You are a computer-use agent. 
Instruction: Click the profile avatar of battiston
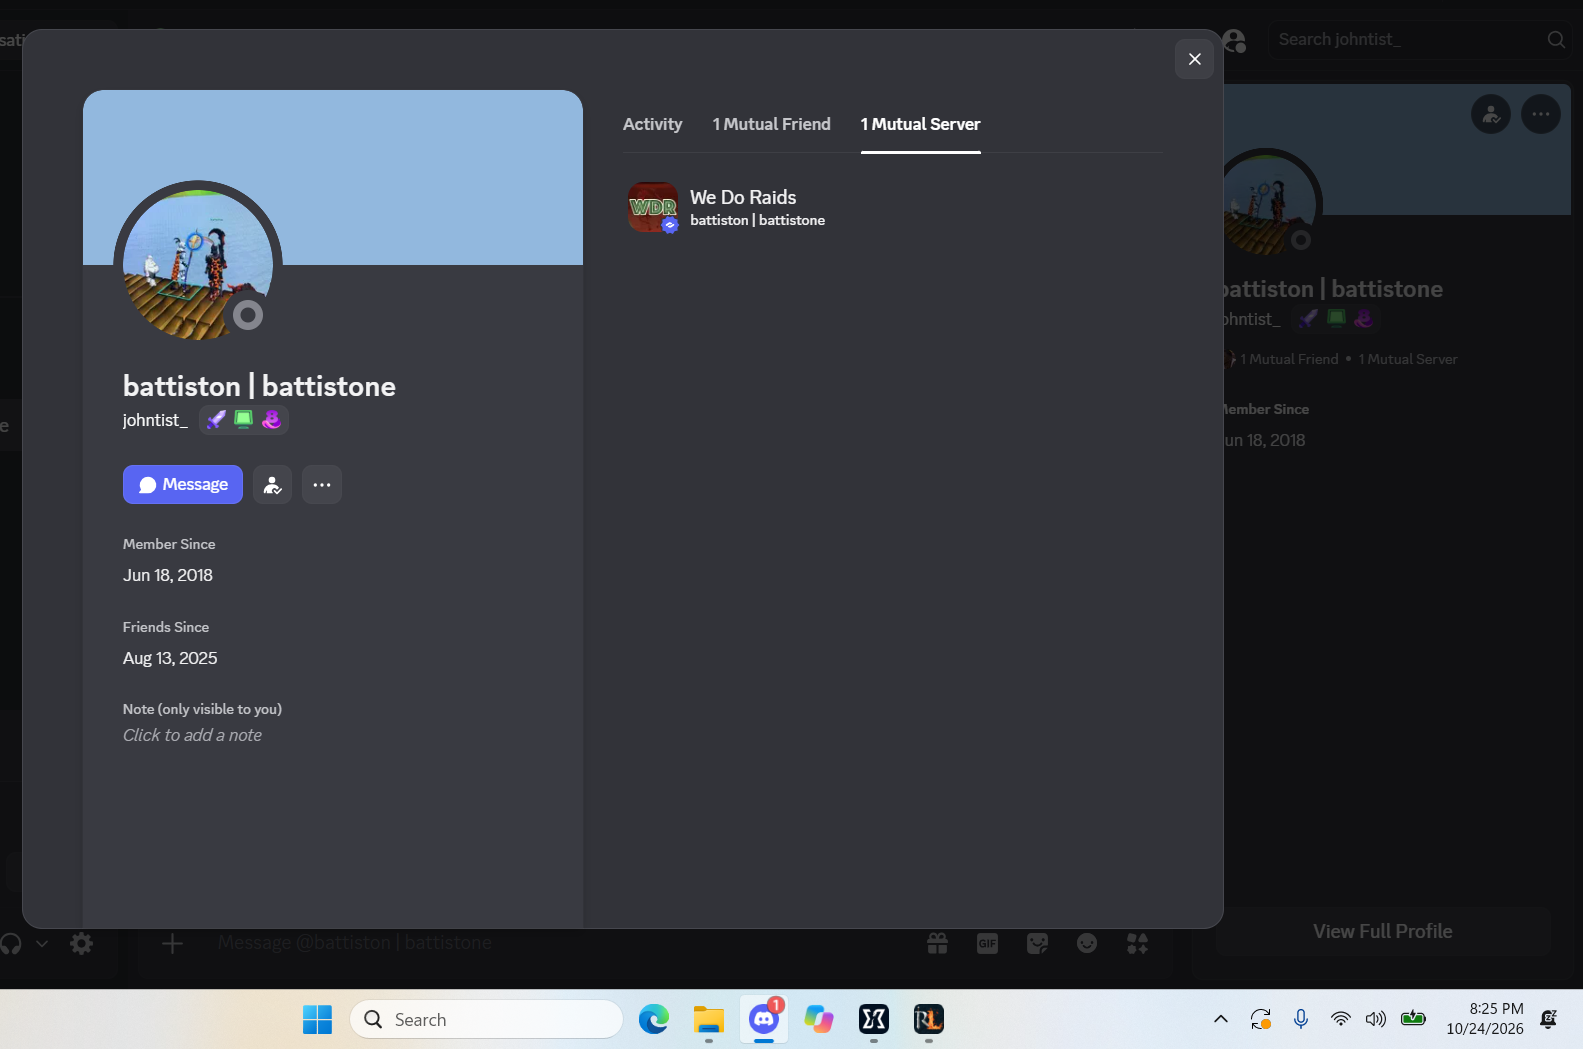[198, 265]
